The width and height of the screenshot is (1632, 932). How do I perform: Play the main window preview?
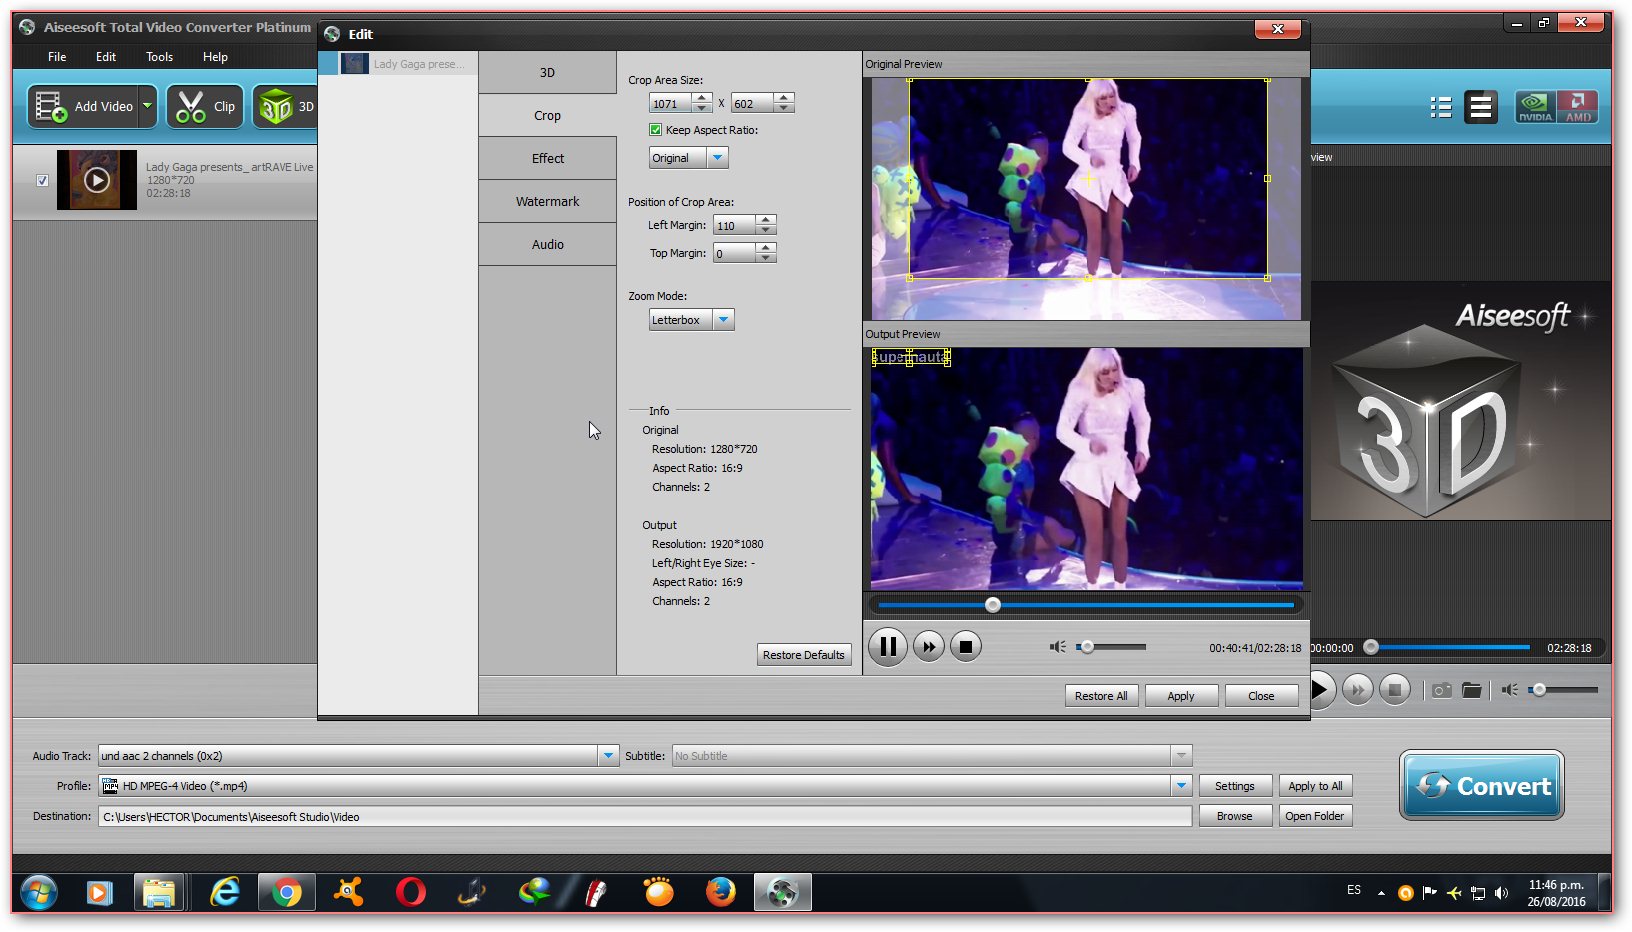[1320, 689]
